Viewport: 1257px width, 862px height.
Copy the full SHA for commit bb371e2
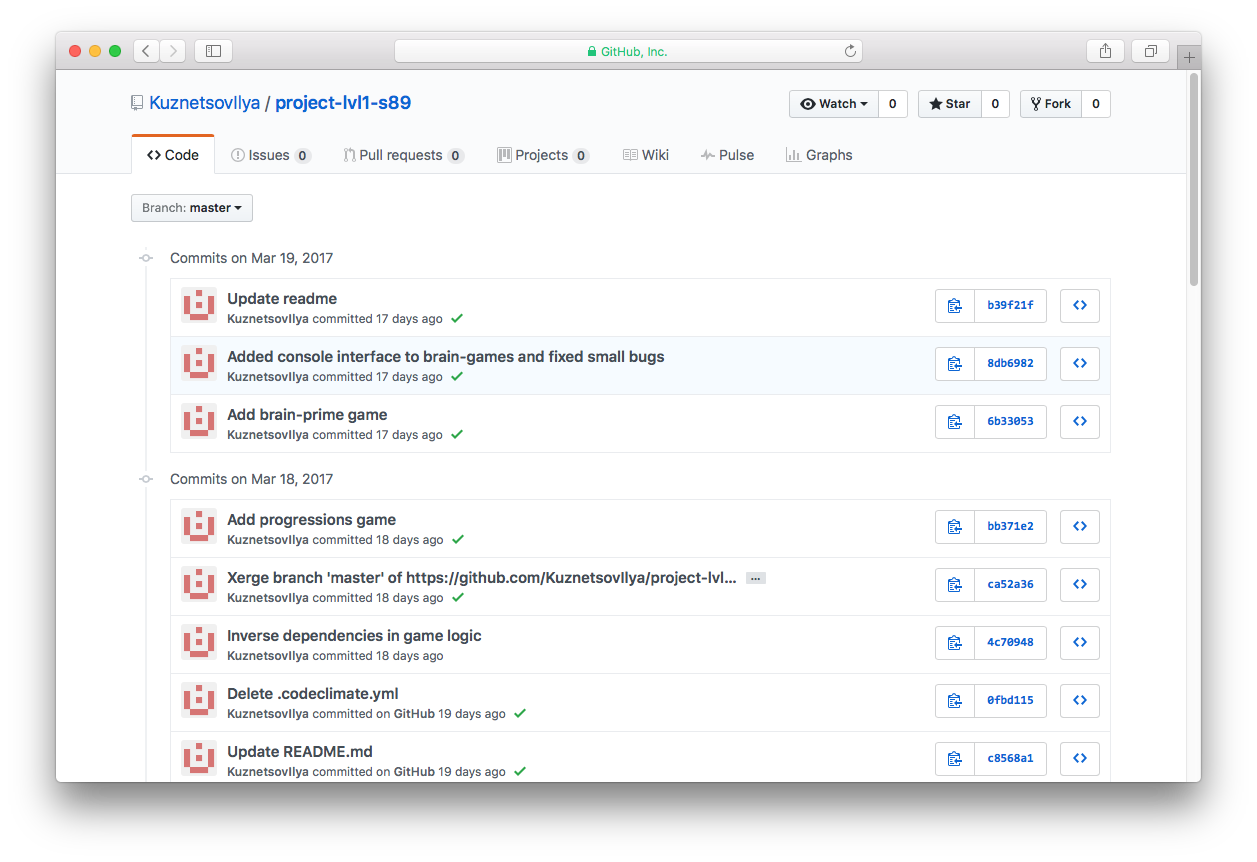point(955,527)
